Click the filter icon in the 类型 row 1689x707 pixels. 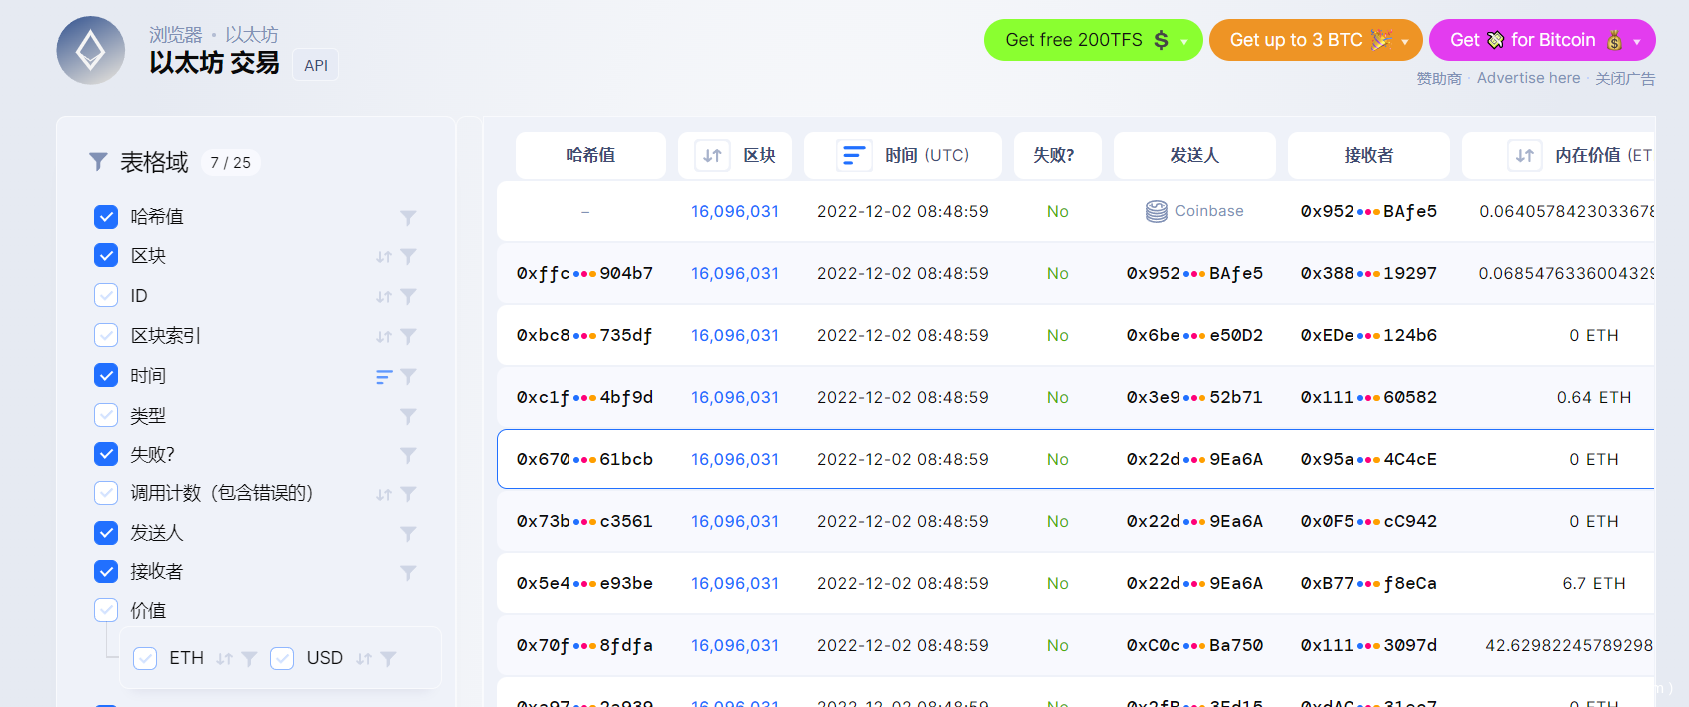pyautogui.click(x=408, y=415)
